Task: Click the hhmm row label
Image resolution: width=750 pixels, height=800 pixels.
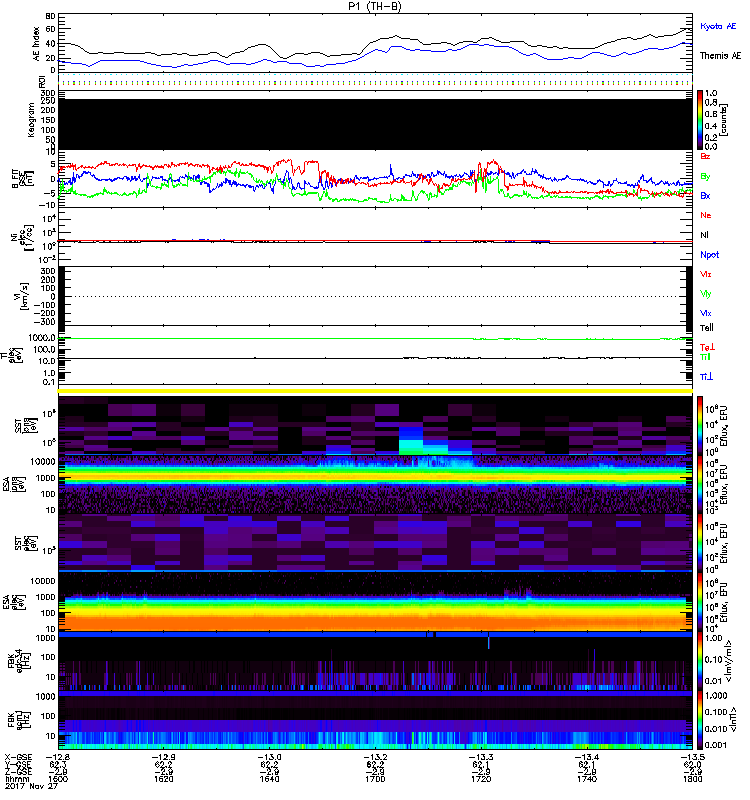Action: click(x=15, y=779)
